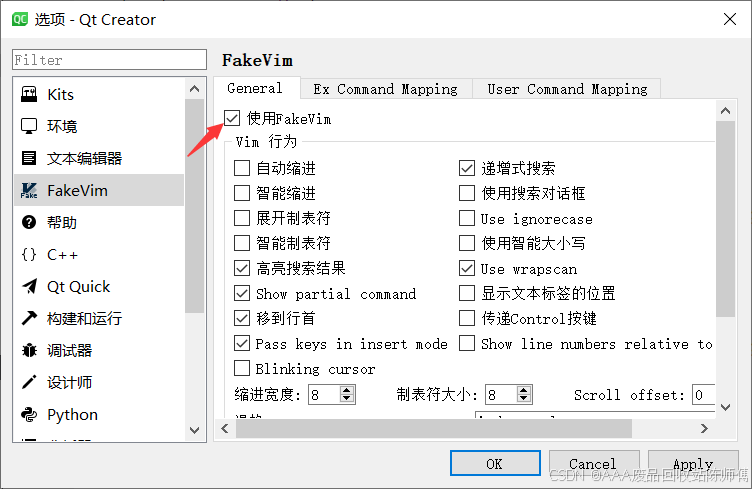This screenshot has width=752, height=489.
Task: Uncheck 移到行首 option
Action: pos(242,318)
